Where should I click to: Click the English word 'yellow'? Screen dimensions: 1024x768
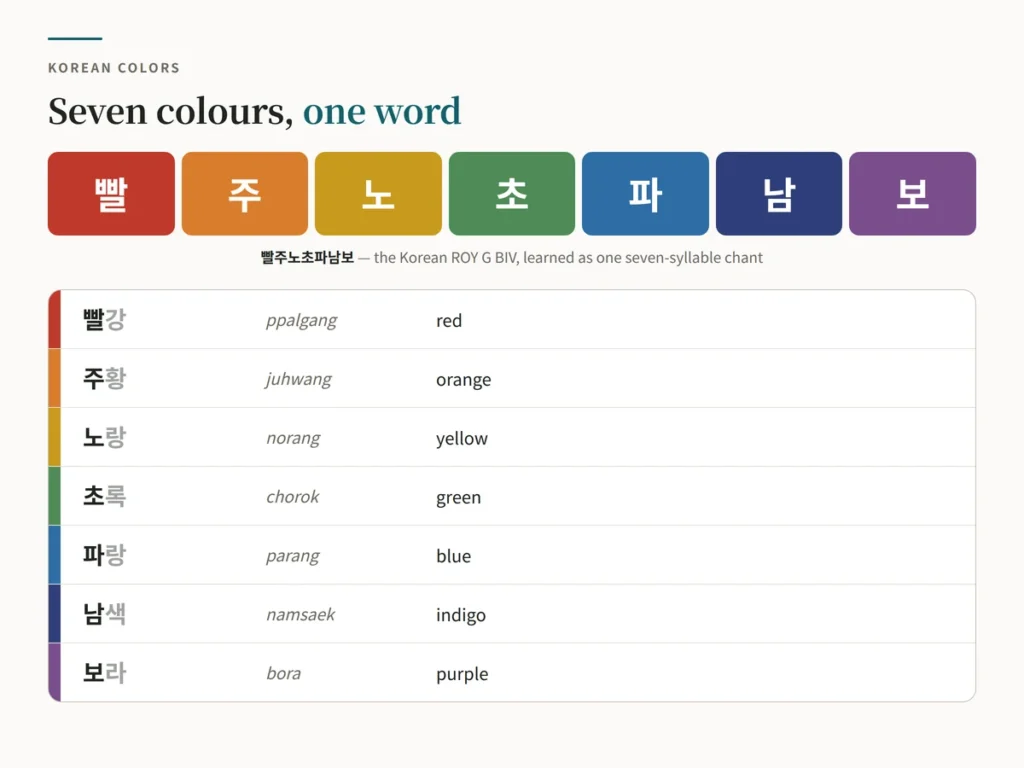(462, 439)
